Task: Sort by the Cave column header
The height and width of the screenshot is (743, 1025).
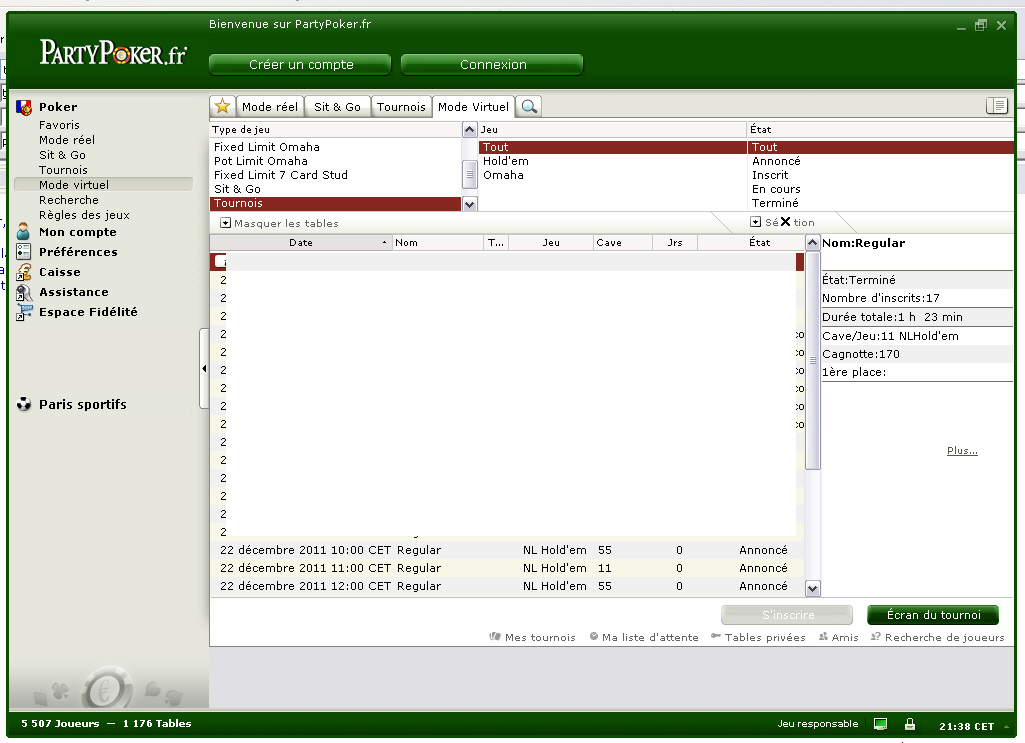Action: [623, 242]
